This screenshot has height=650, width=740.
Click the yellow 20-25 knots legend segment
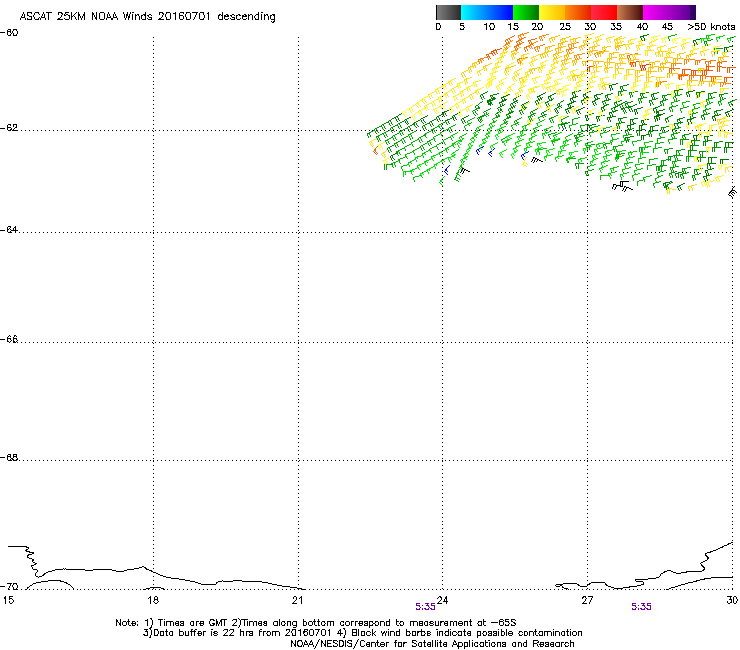tap(552, 12)
